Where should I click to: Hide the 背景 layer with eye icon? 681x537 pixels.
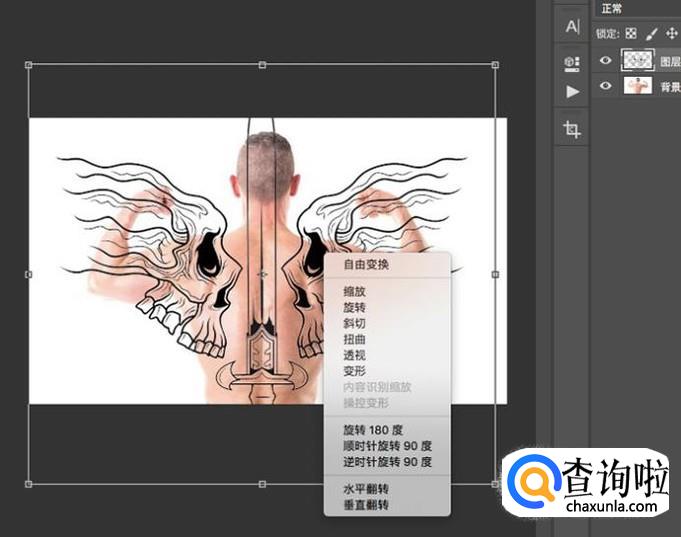(605, 87)
